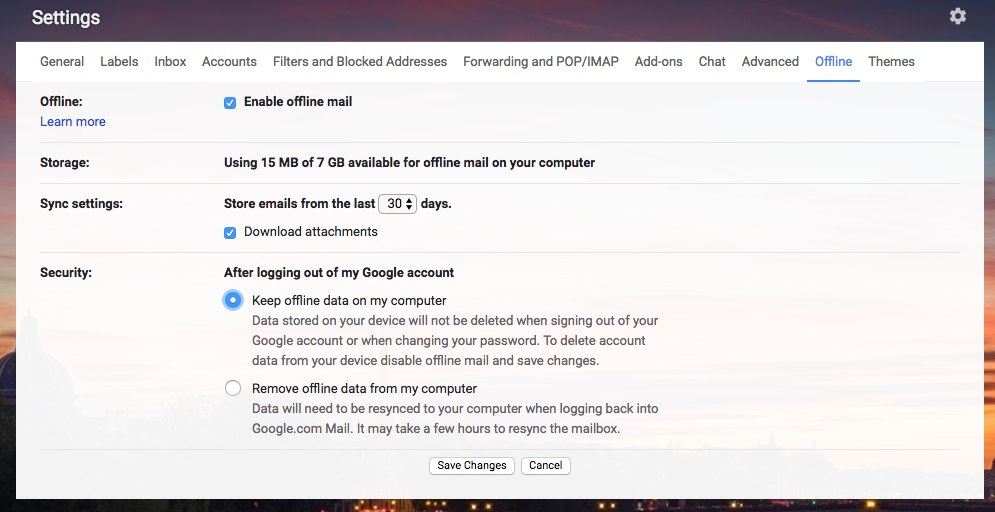This screenshot has height=512, width=995.
Task: Click the settings gear icon
Action: coord(958,16)
